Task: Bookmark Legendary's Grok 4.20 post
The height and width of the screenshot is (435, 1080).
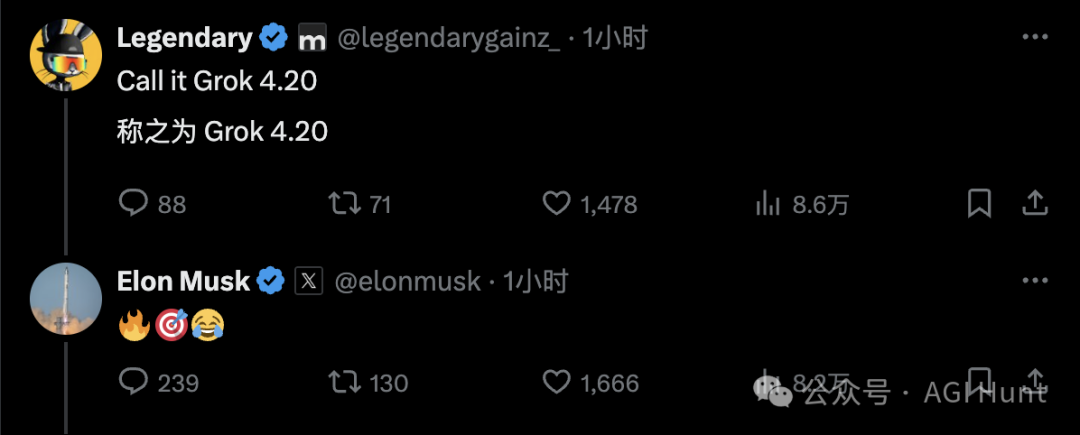Action: coord(979,204)
